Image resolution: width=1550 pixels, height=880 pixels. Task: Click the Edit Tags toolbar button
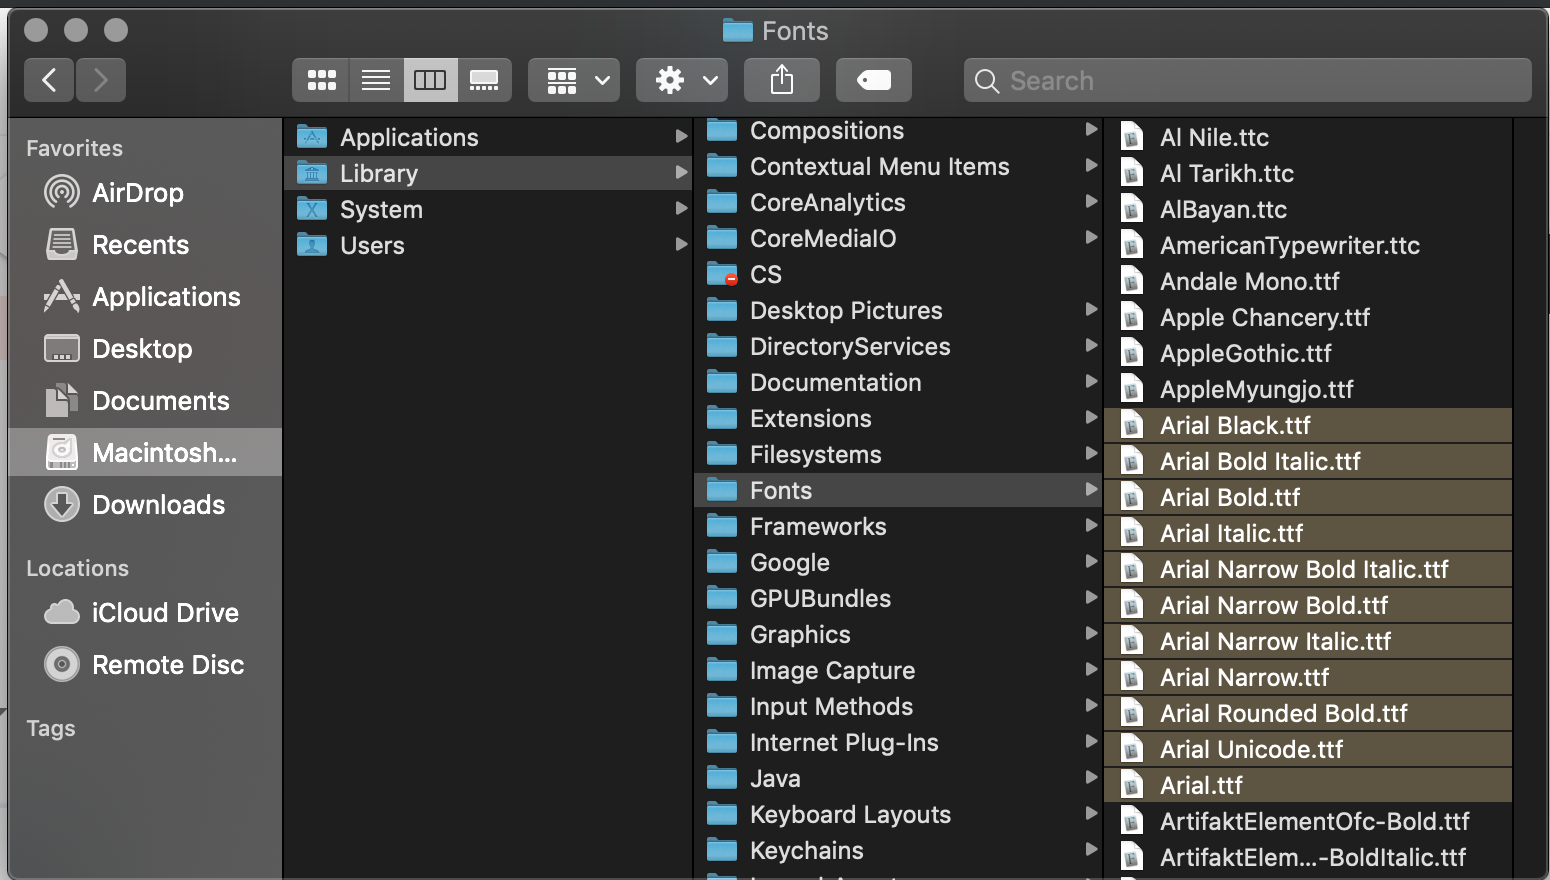click(x=874, y=80)
